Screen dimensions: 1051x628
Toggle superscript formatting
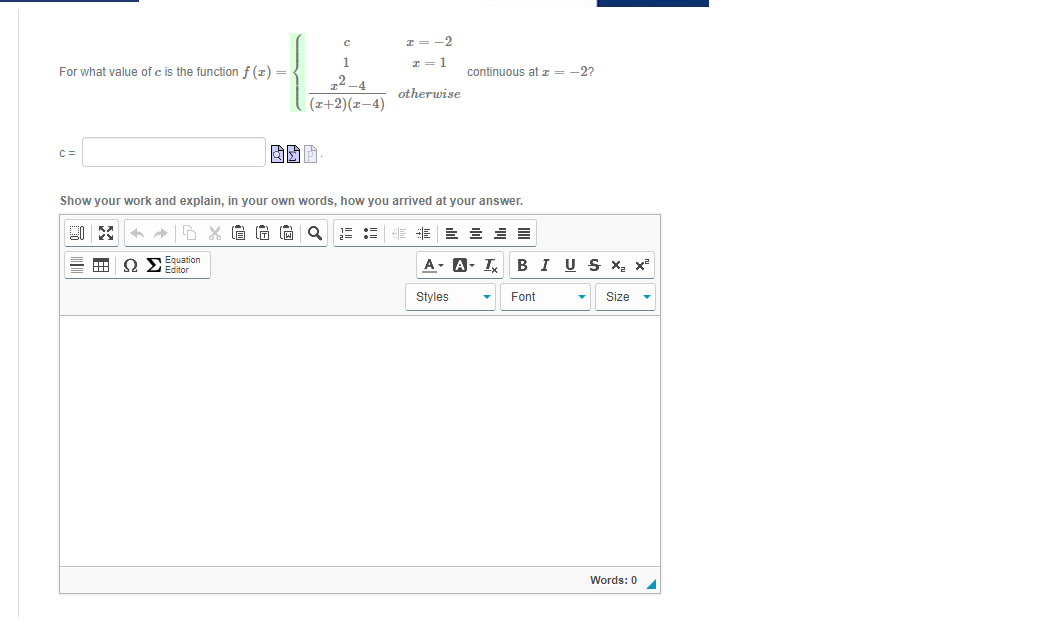(642, 265)
